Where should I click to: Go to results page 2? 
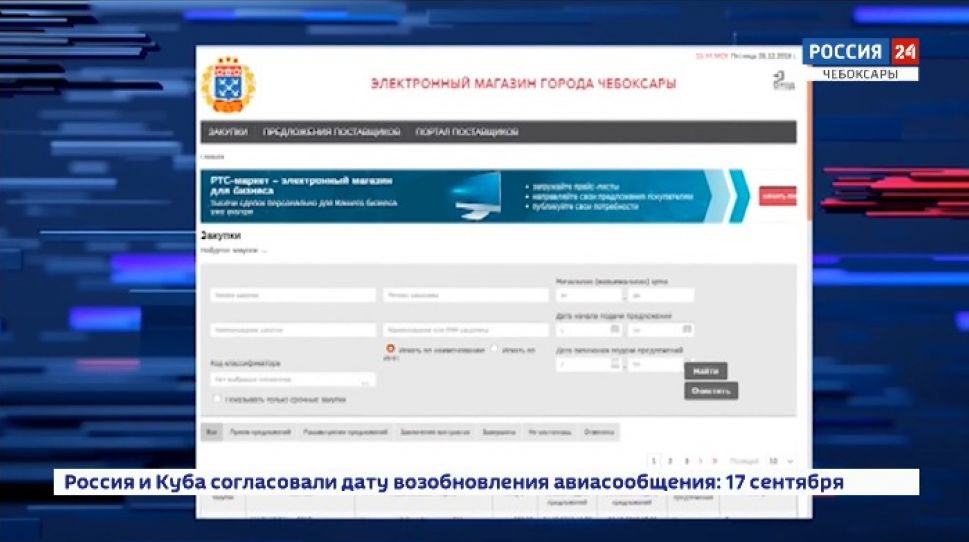(x=670, y=461)
